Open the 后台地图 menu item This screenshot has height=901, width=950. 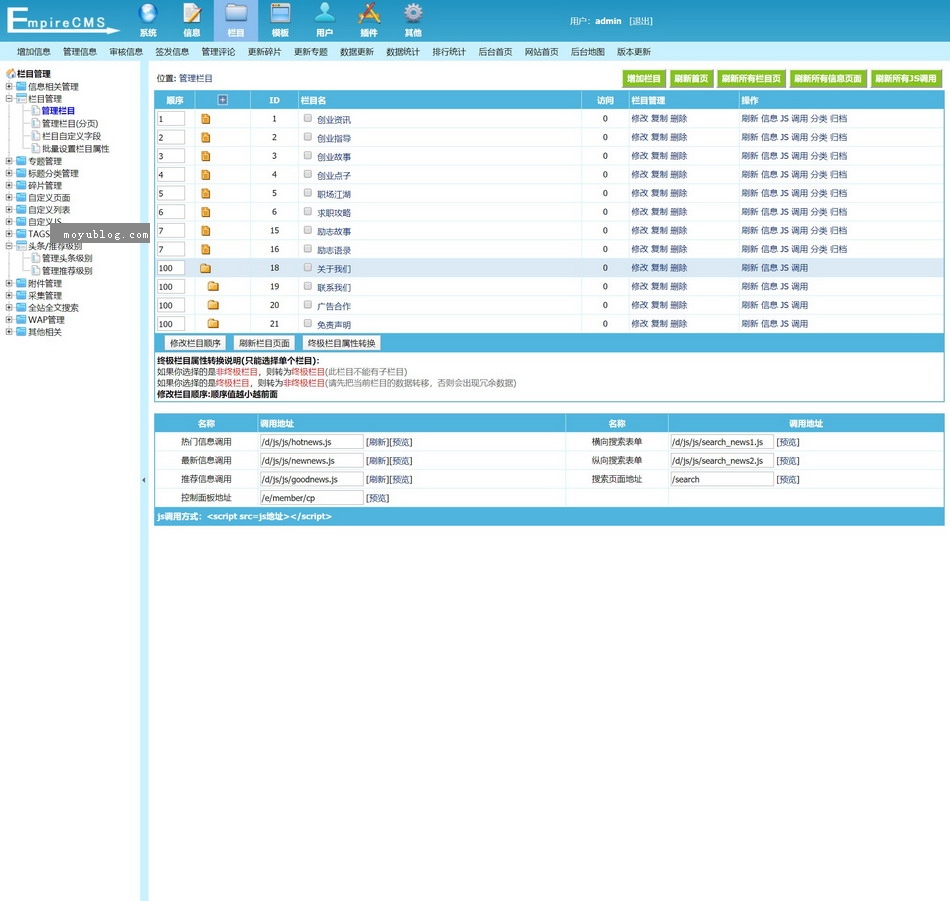tap(588, 52)
